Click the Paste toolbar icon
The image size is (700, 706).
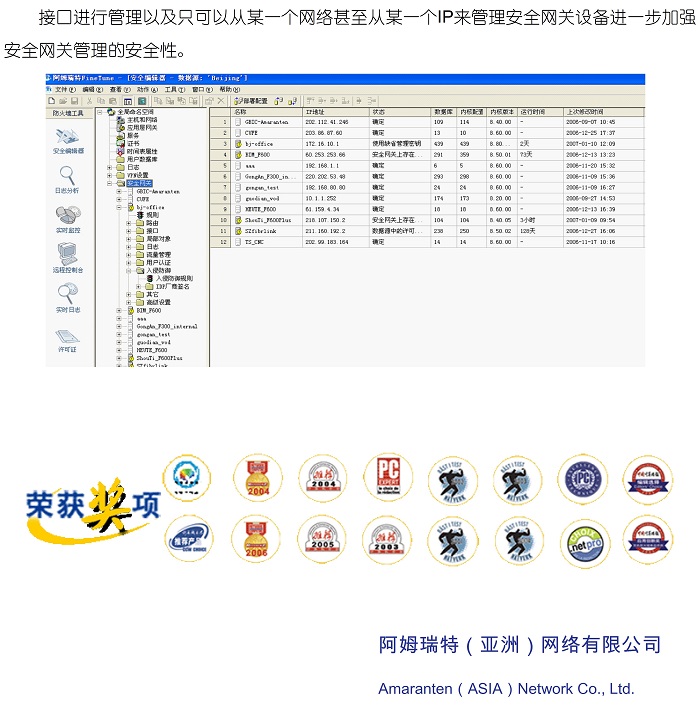coord(113,101)
